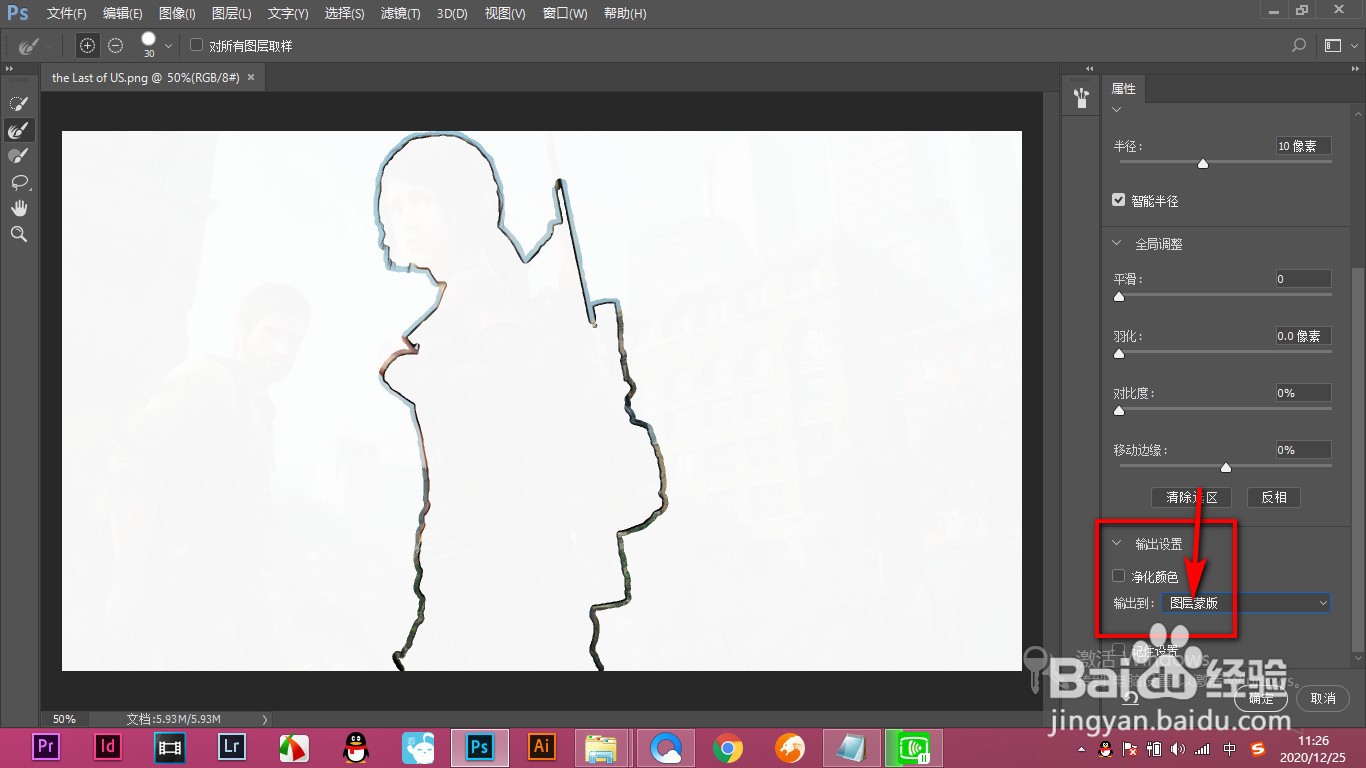The width and height of the screenshot is (1366, 768).
Task: Click the 平滑 slider handle
Action: 1119,296
